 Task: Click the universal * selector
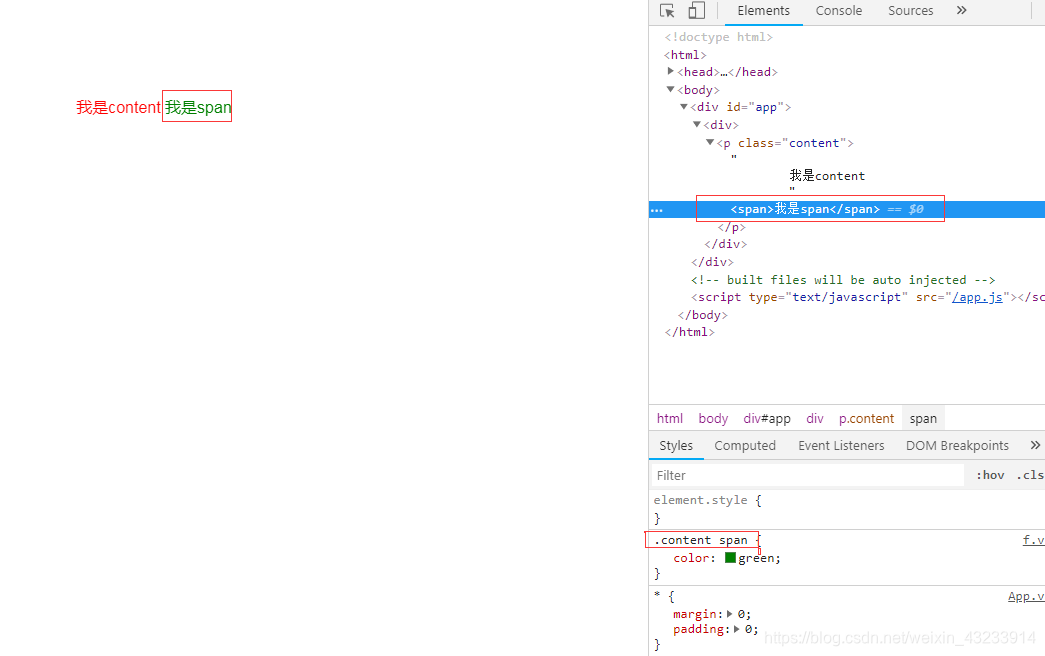657,596
